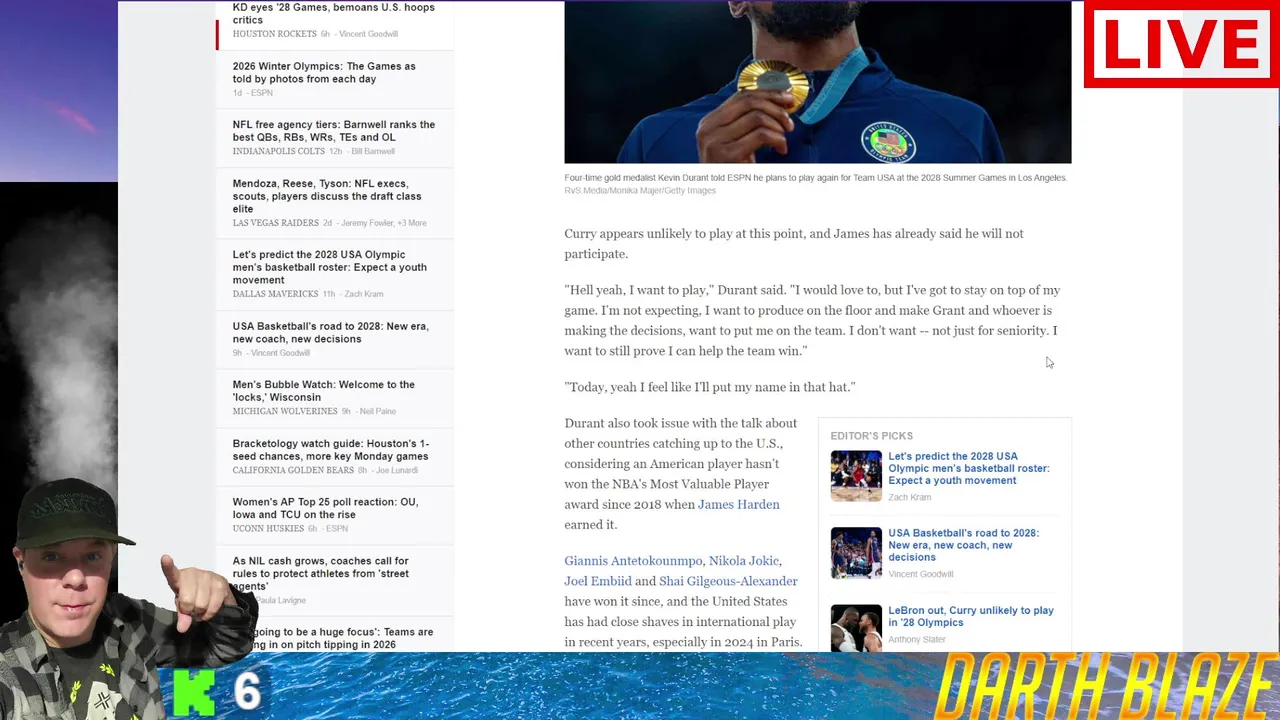This screenshot has height=720, width=1280.
Task: Open the pitch tipping in 2026 story
Action: coord(335,638)
